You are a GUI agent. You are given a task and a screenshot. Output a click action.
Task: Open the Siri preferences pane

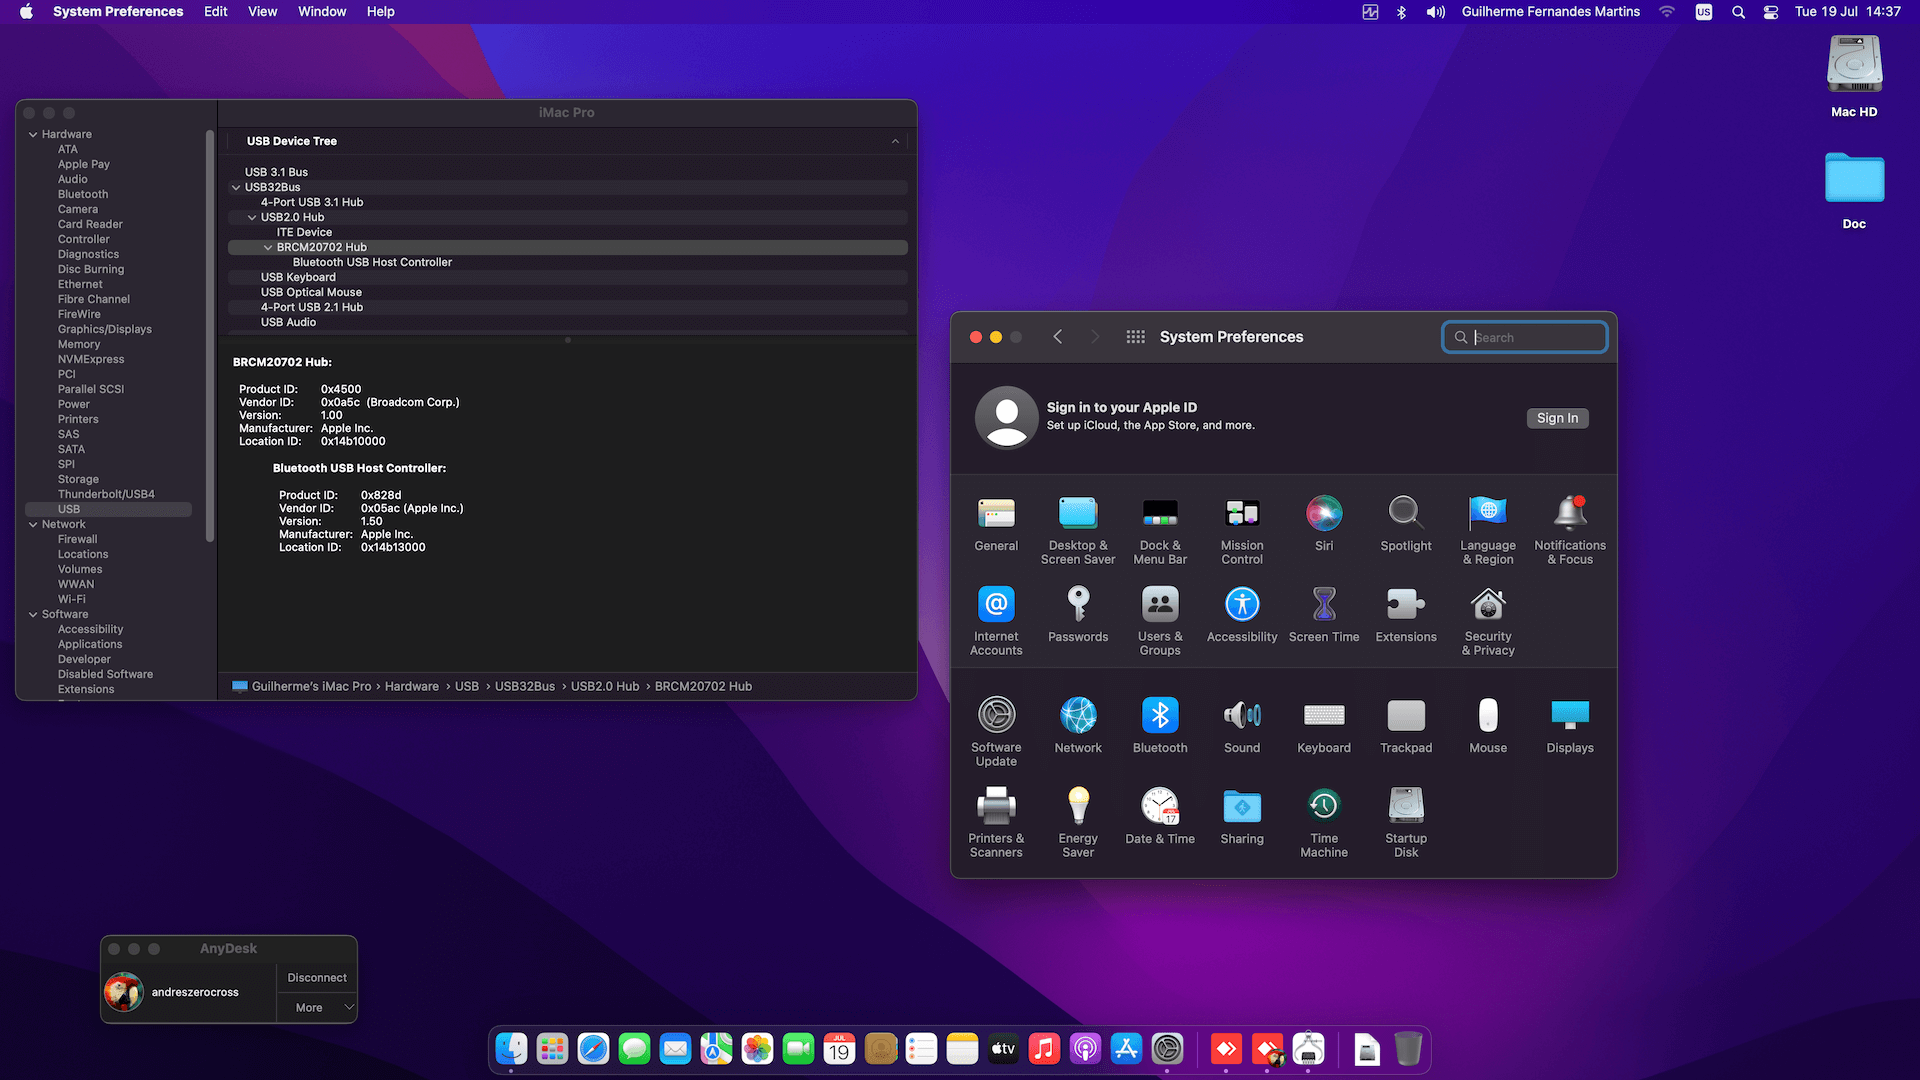point(1324,524)
